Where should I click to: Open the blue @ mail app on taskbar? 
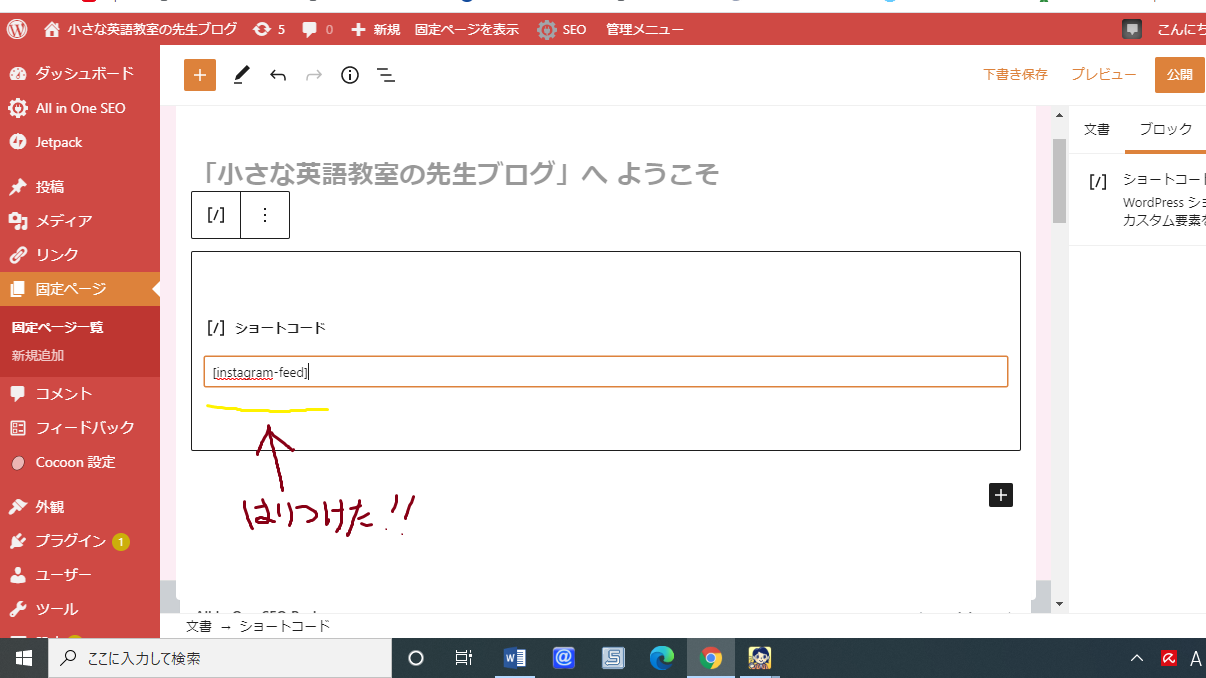click(564, 658)
